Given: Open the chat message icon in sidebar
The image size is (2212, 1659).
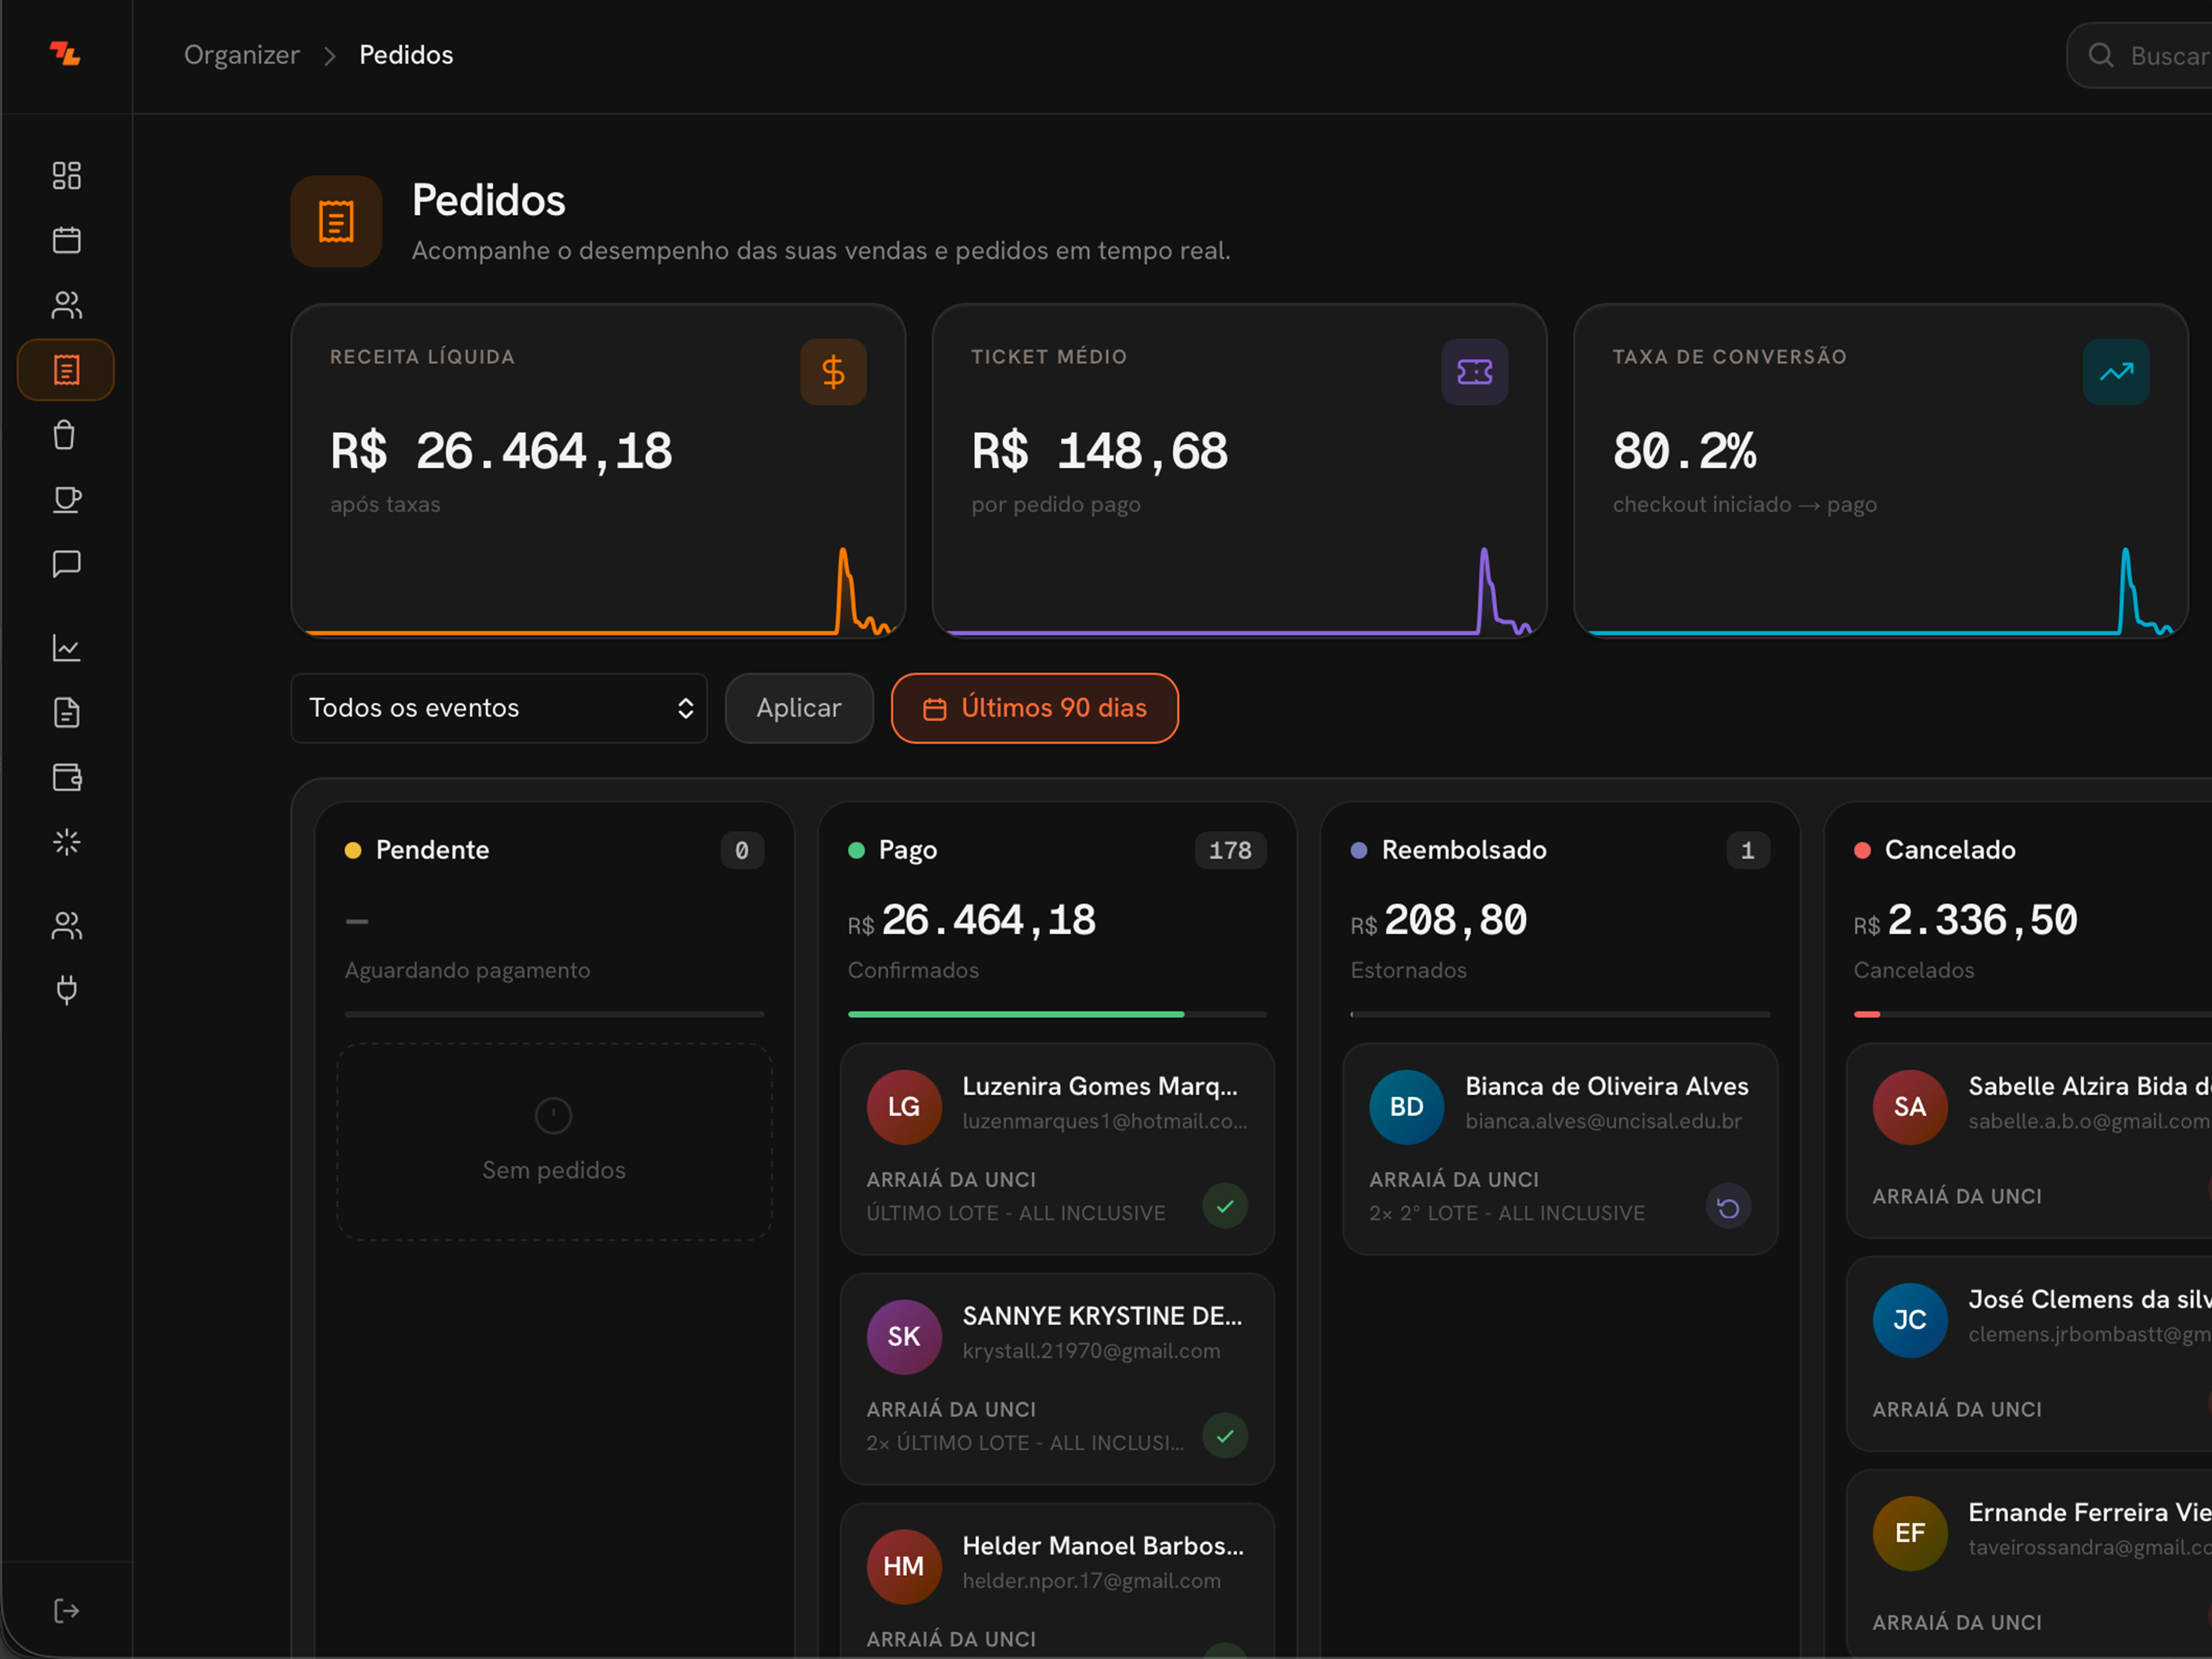Looking at the screenshot, I should [x=66, y=564].
